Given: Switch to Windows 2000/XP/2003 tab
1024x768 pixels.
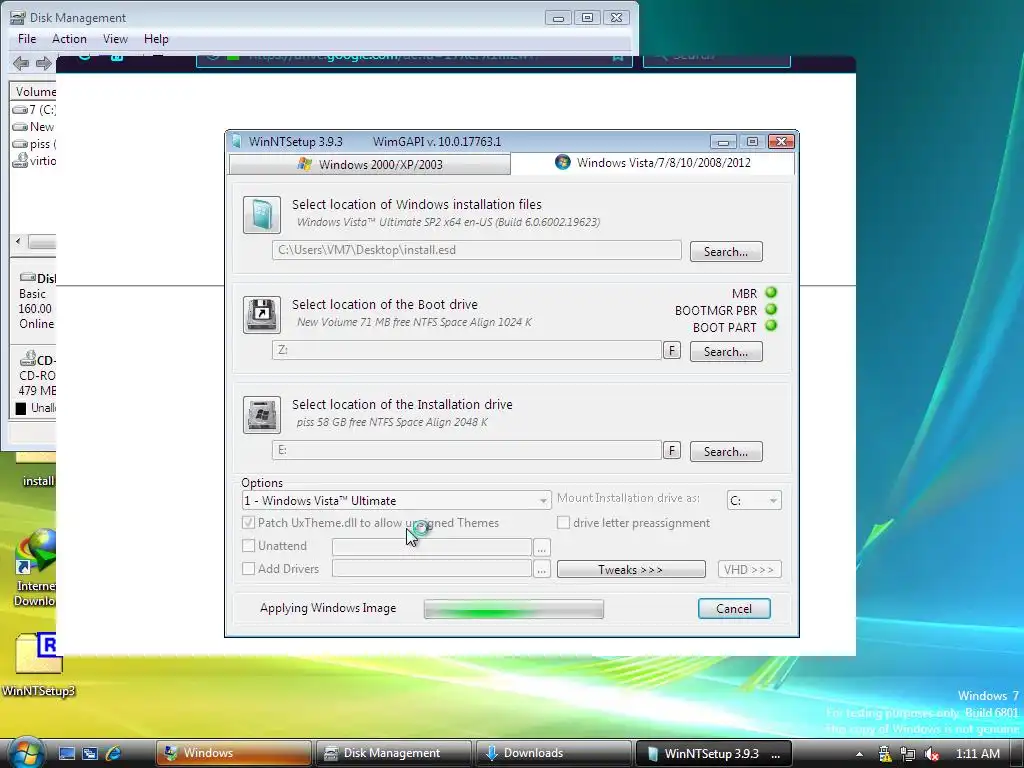Looking at the screenshot, I should tap(370, 165).
